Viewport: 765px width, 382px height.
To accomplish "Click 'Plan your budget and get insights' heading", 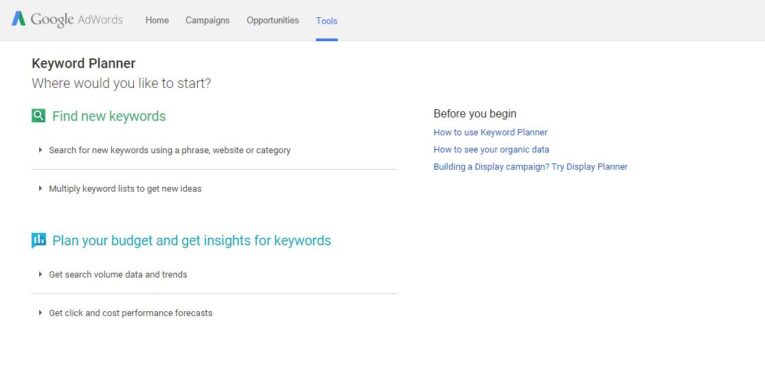I will point(191,241).
